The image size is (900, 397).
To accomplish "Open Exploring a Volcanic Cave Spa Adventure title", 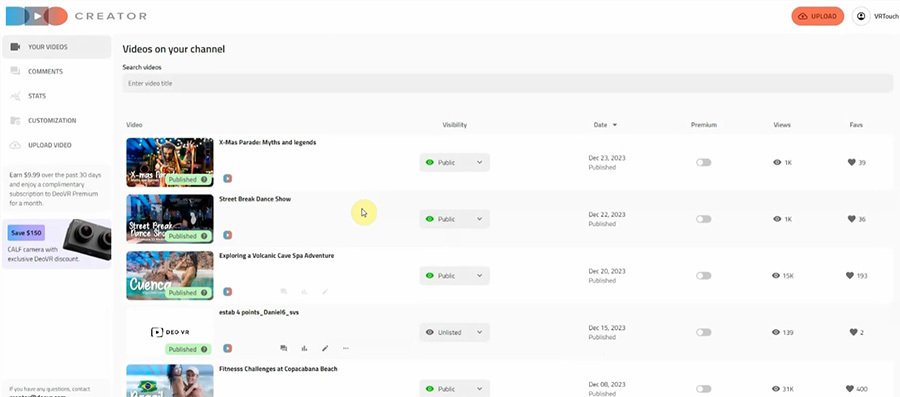I will click(276, 256).
